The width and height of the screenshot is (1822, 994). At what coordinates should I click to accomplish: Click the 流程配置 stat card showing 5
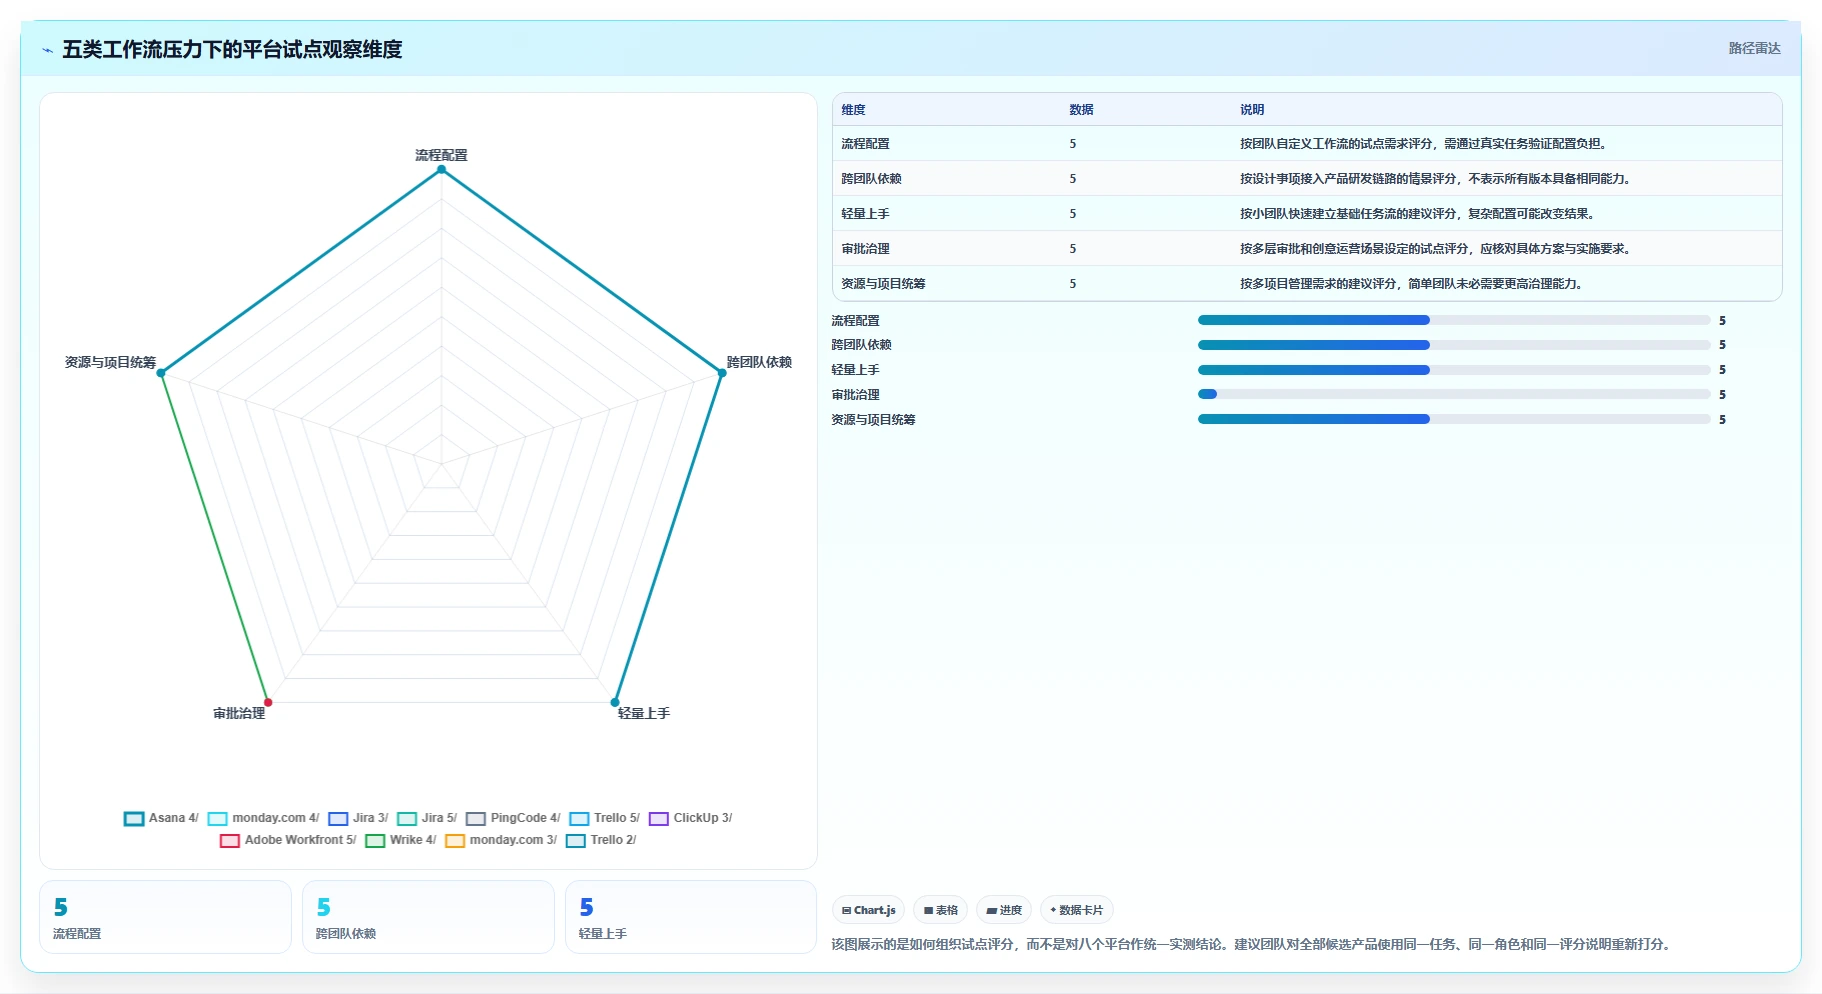tap(165, 917)
